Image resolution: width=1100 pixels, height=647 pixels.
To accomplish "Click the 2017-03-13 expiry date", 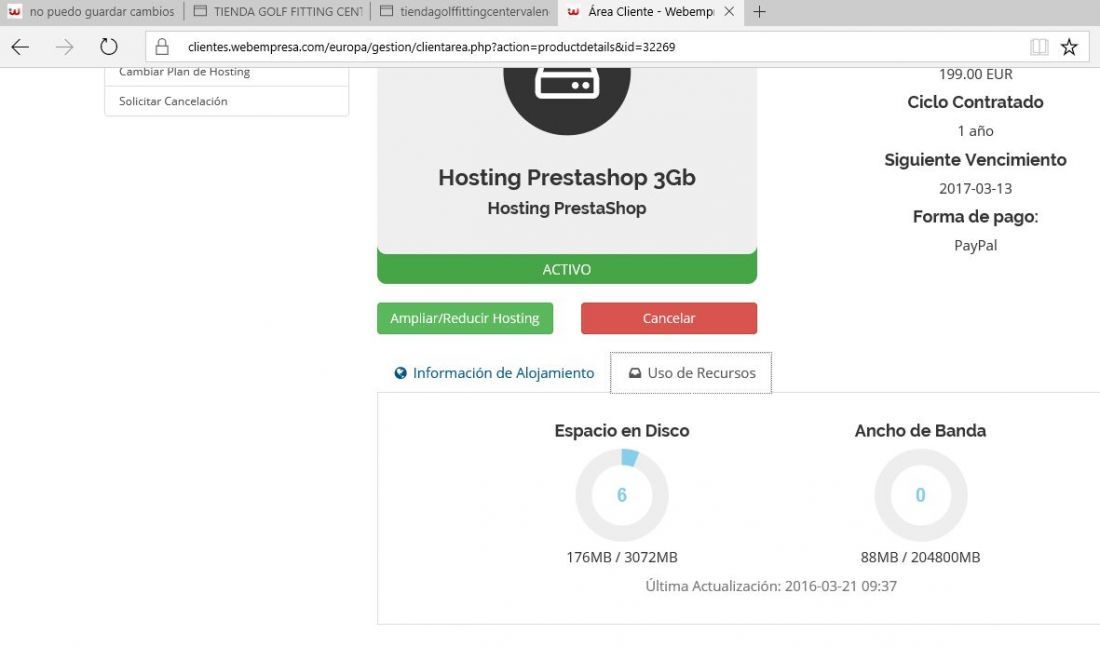I will click(975, 189).
